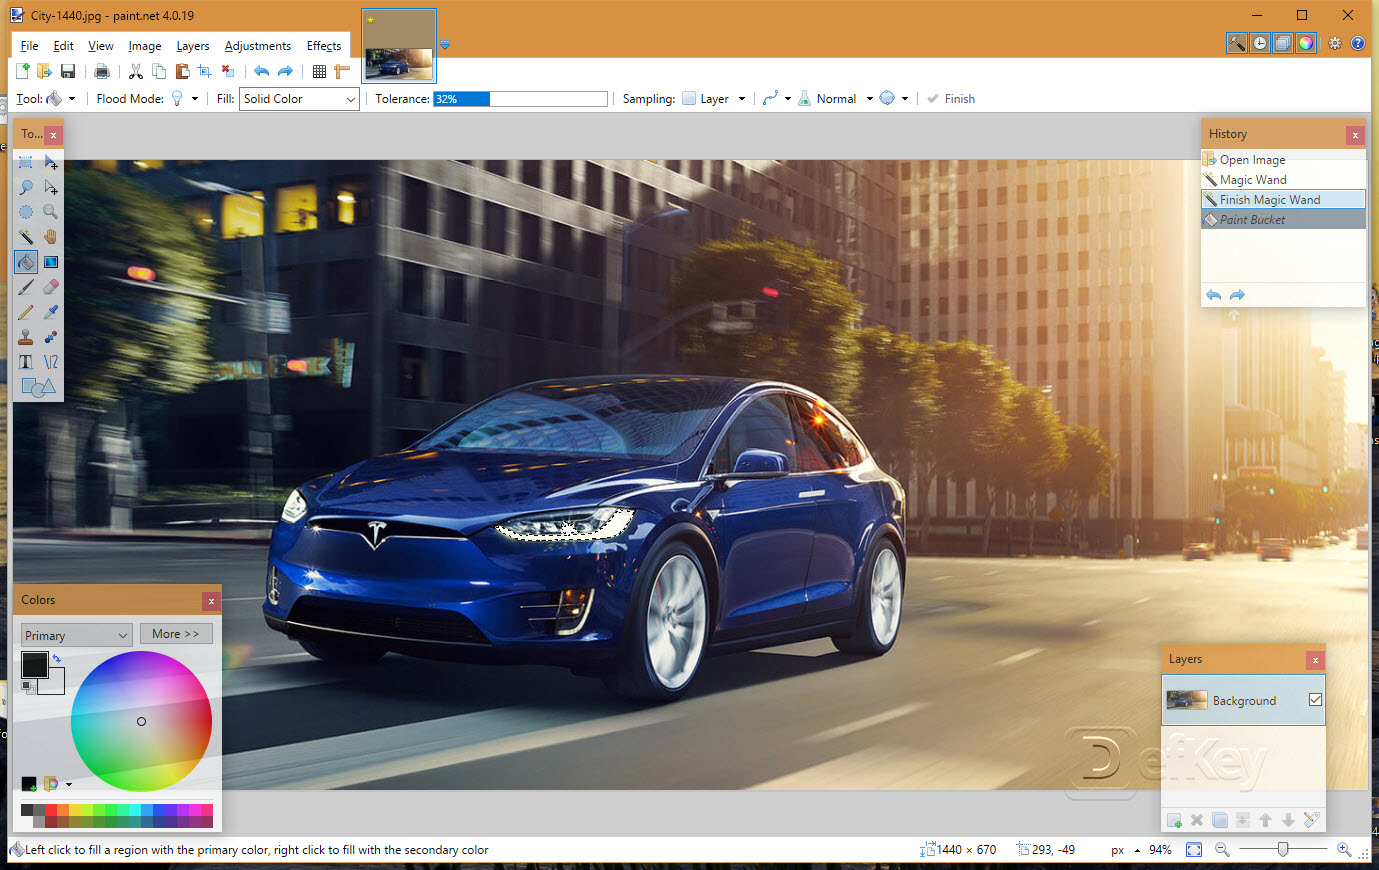
Task: Select the Text tool
Action: [26, 362]
